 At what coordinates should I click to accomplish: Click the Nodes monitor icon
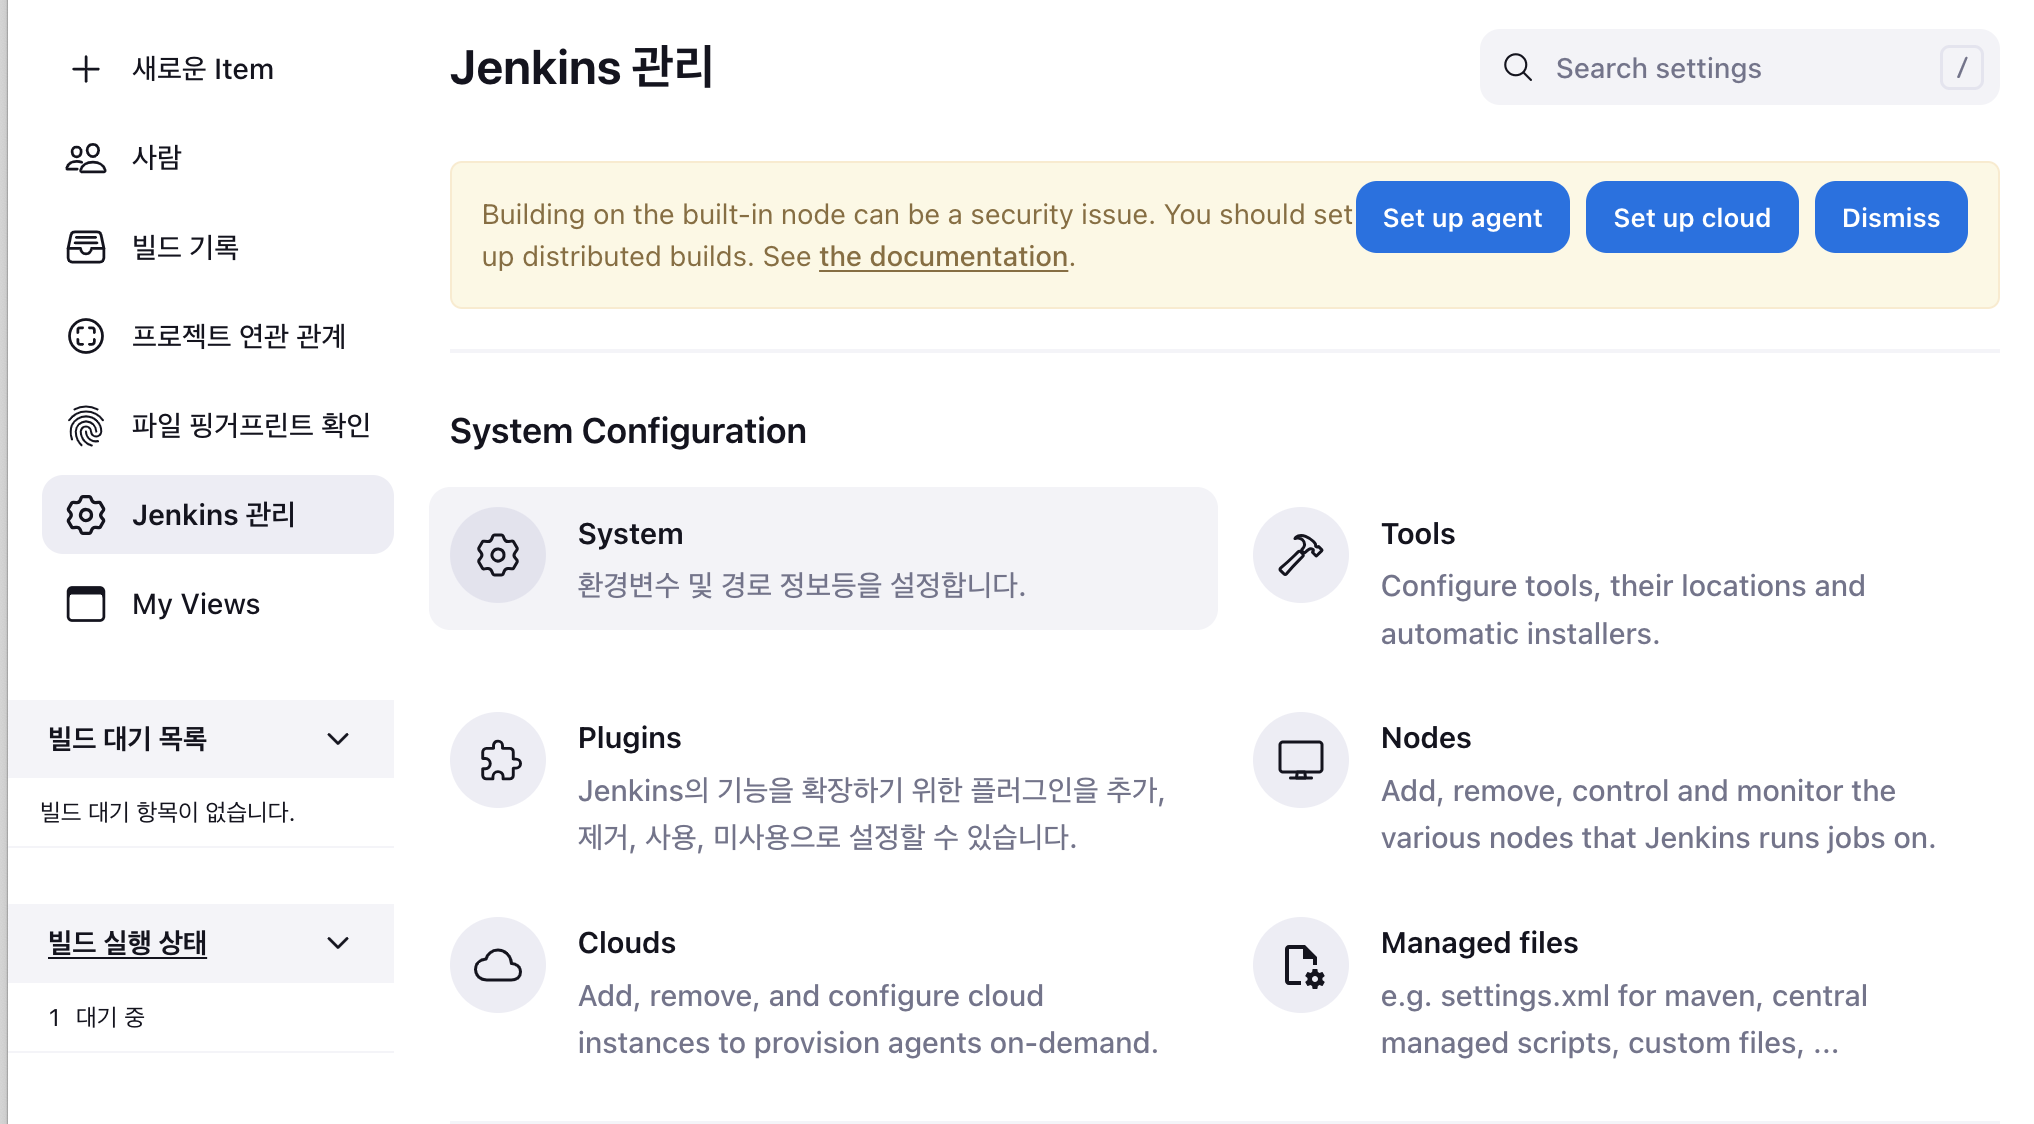pyautogui.click(x=1300, y=761)
